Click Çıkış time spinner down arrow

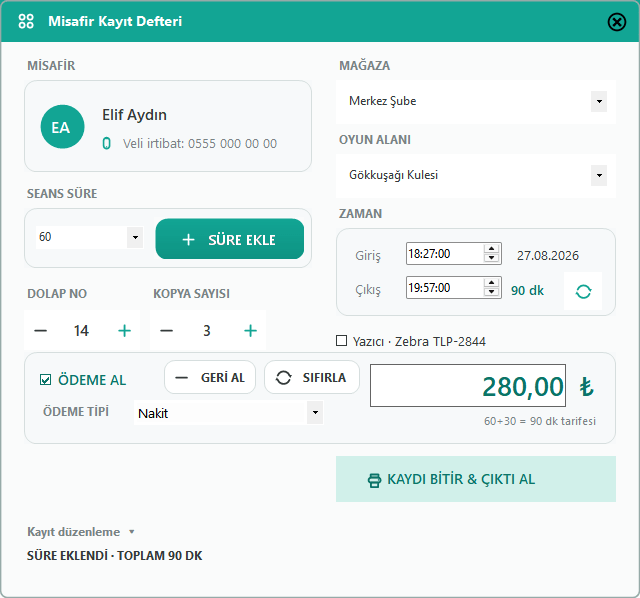[491, 292]
